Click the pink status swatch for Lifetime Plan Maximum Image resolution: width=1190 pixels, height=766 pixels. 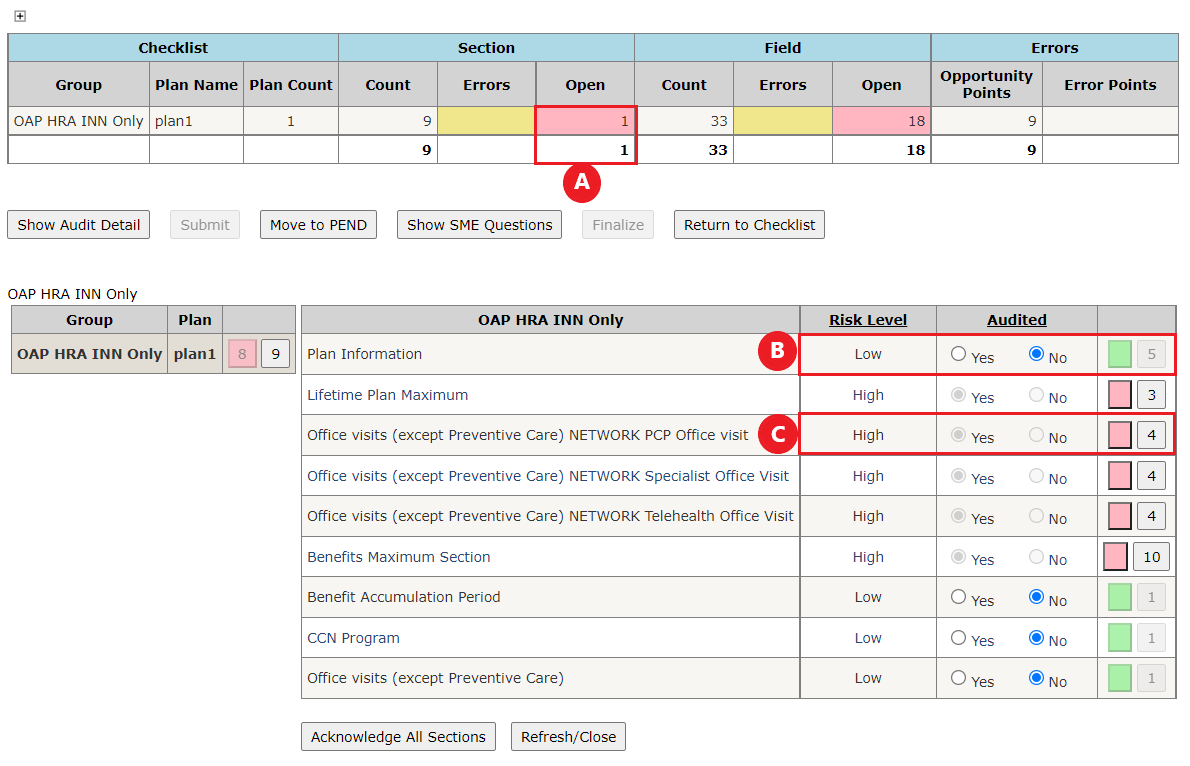(1119, 395)
